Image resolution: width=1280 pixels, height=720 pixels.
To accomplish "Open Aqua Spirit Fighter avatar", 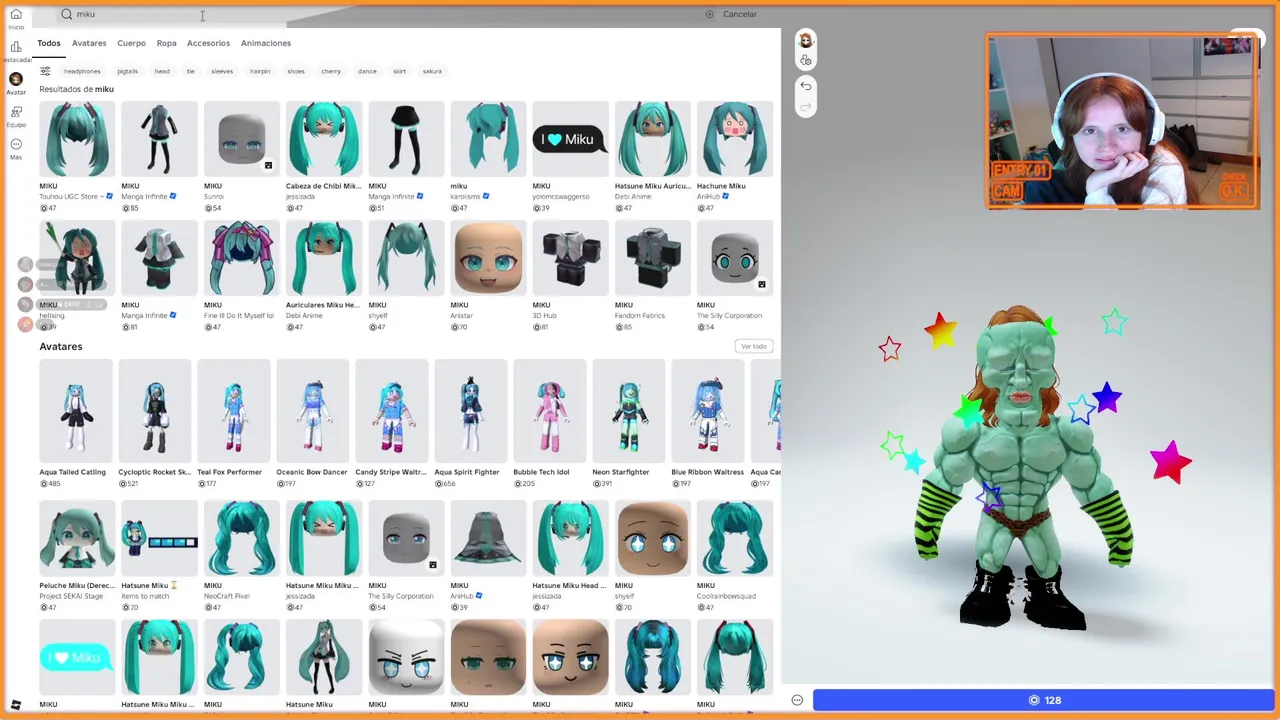I will click(x=471, y=412).
